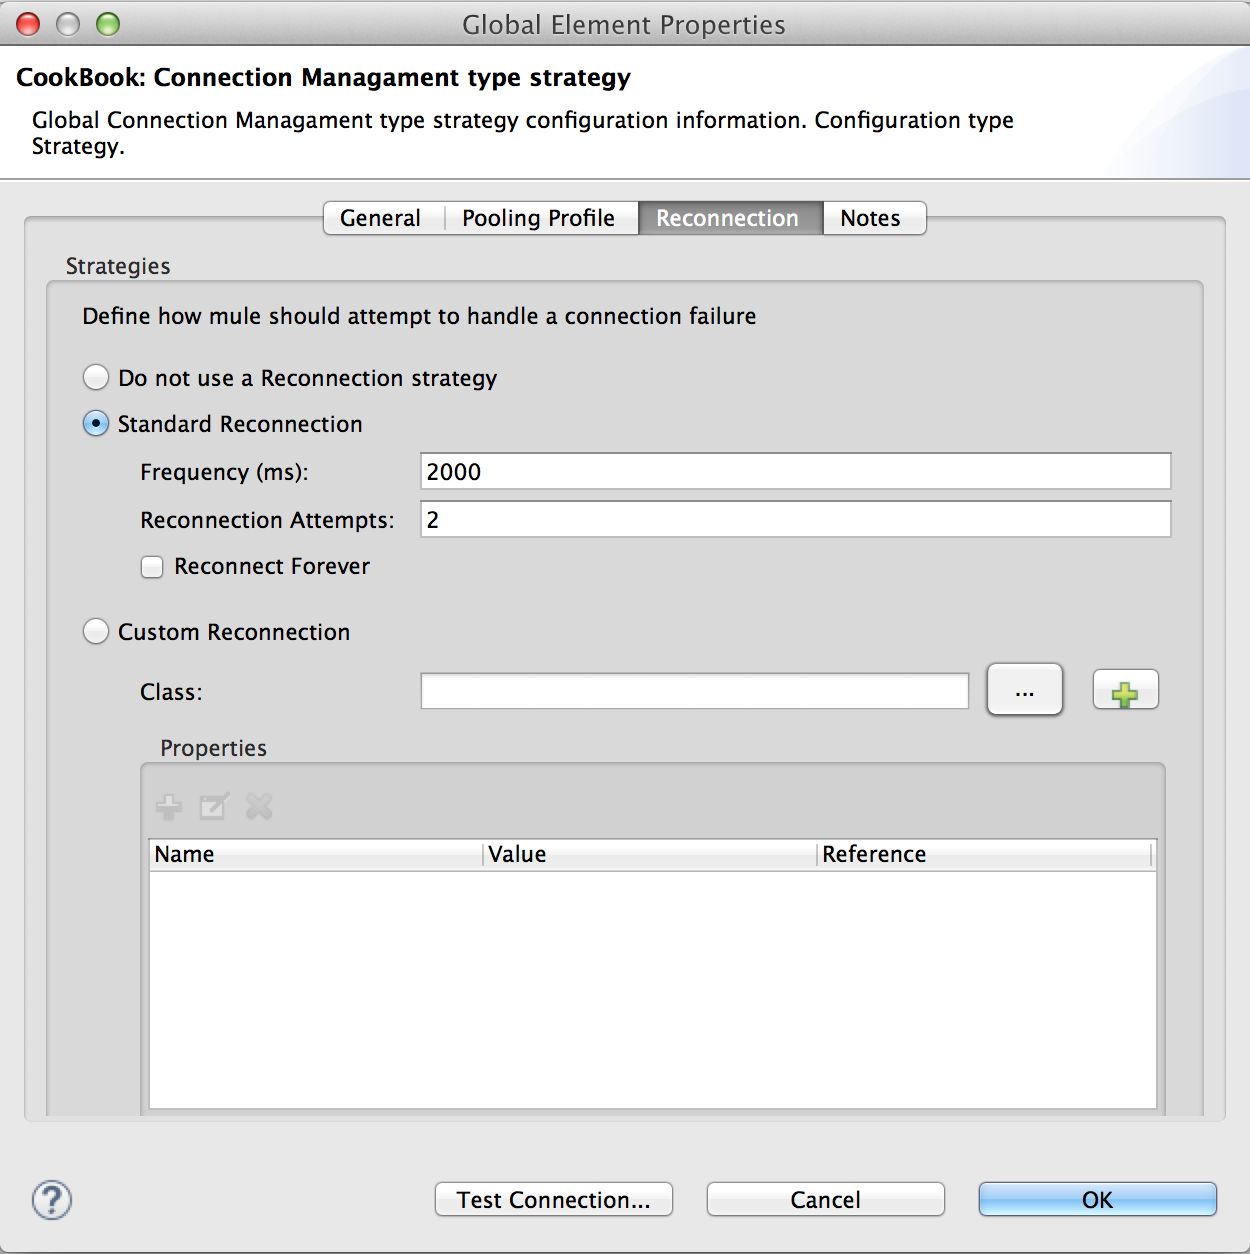Click the Cancel button

824,1199
